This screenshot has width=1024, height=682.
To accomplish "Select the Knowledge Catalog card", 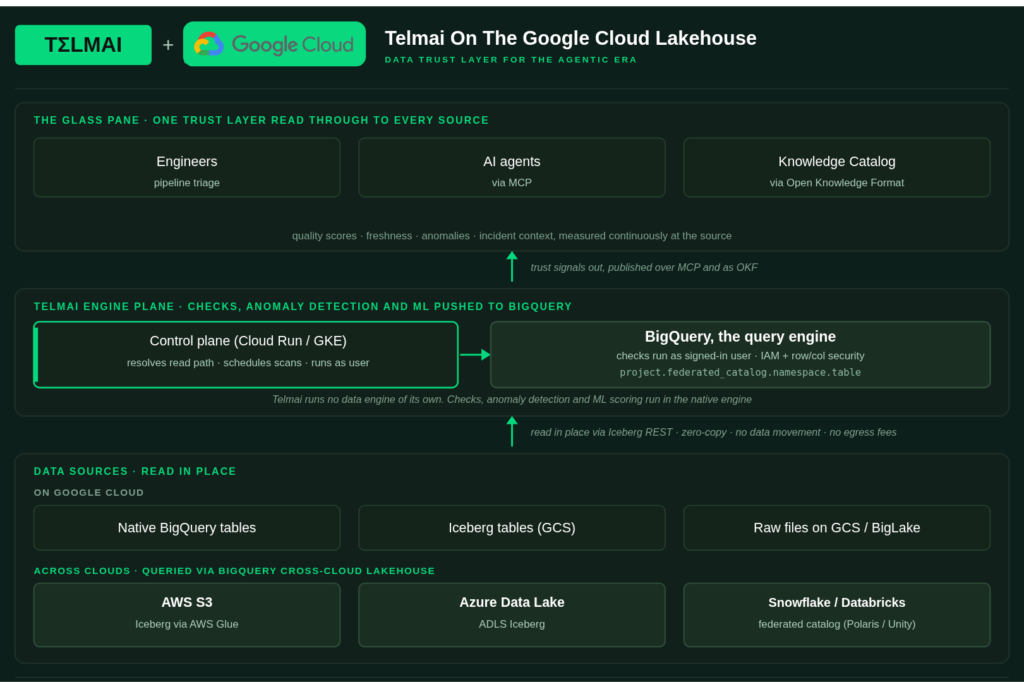I will pos(837,167).
